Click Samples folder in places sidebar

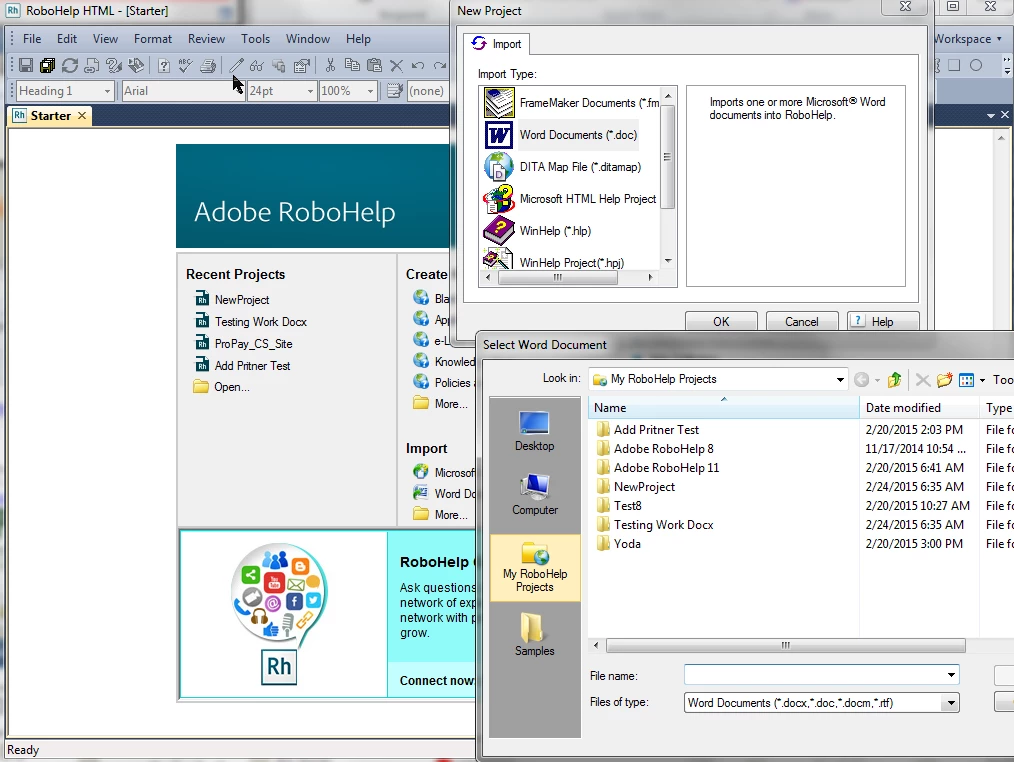pos(534,634)
